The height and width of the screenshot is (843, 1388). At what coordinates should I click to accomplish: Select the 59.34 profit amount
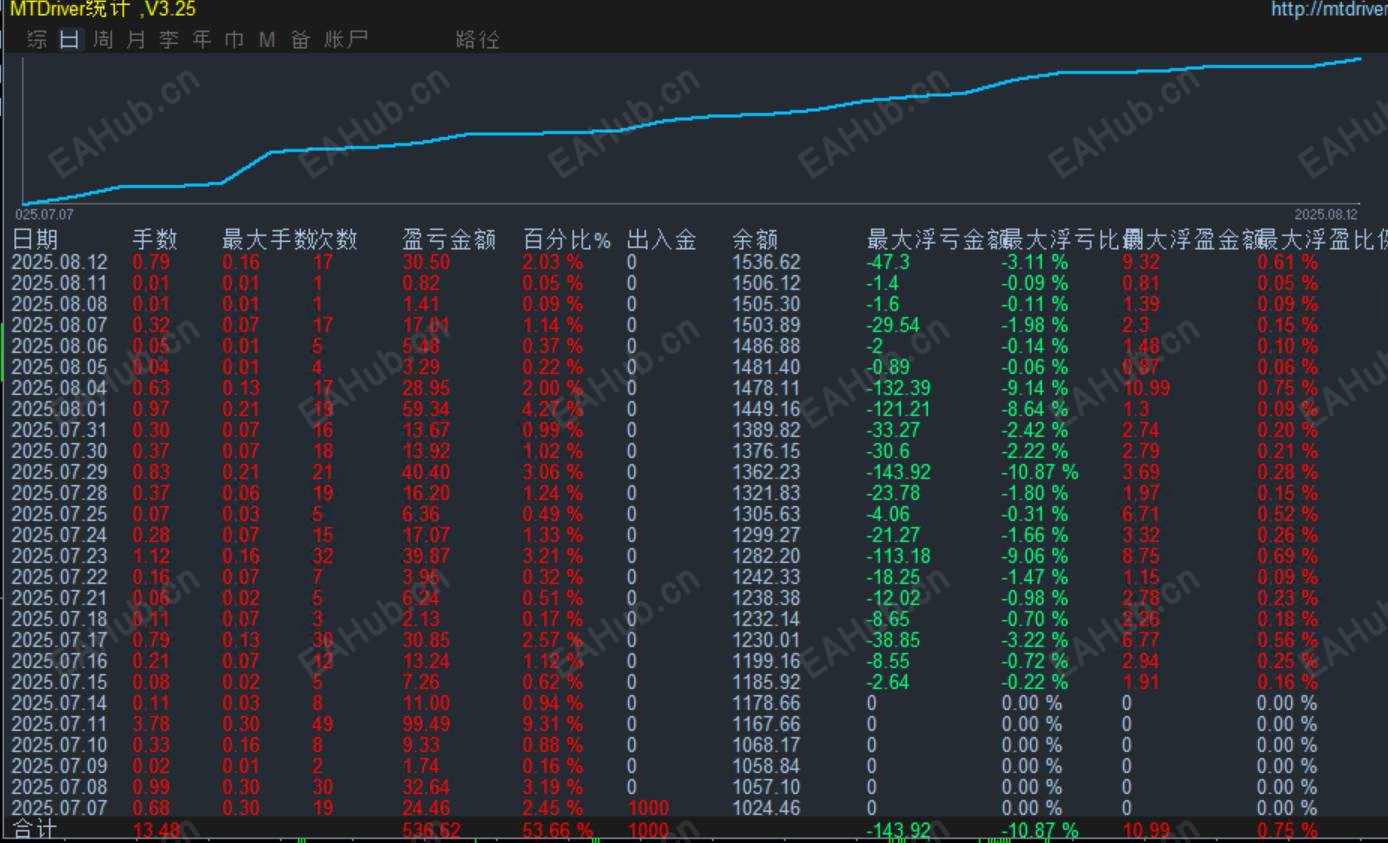pos(426,409)
